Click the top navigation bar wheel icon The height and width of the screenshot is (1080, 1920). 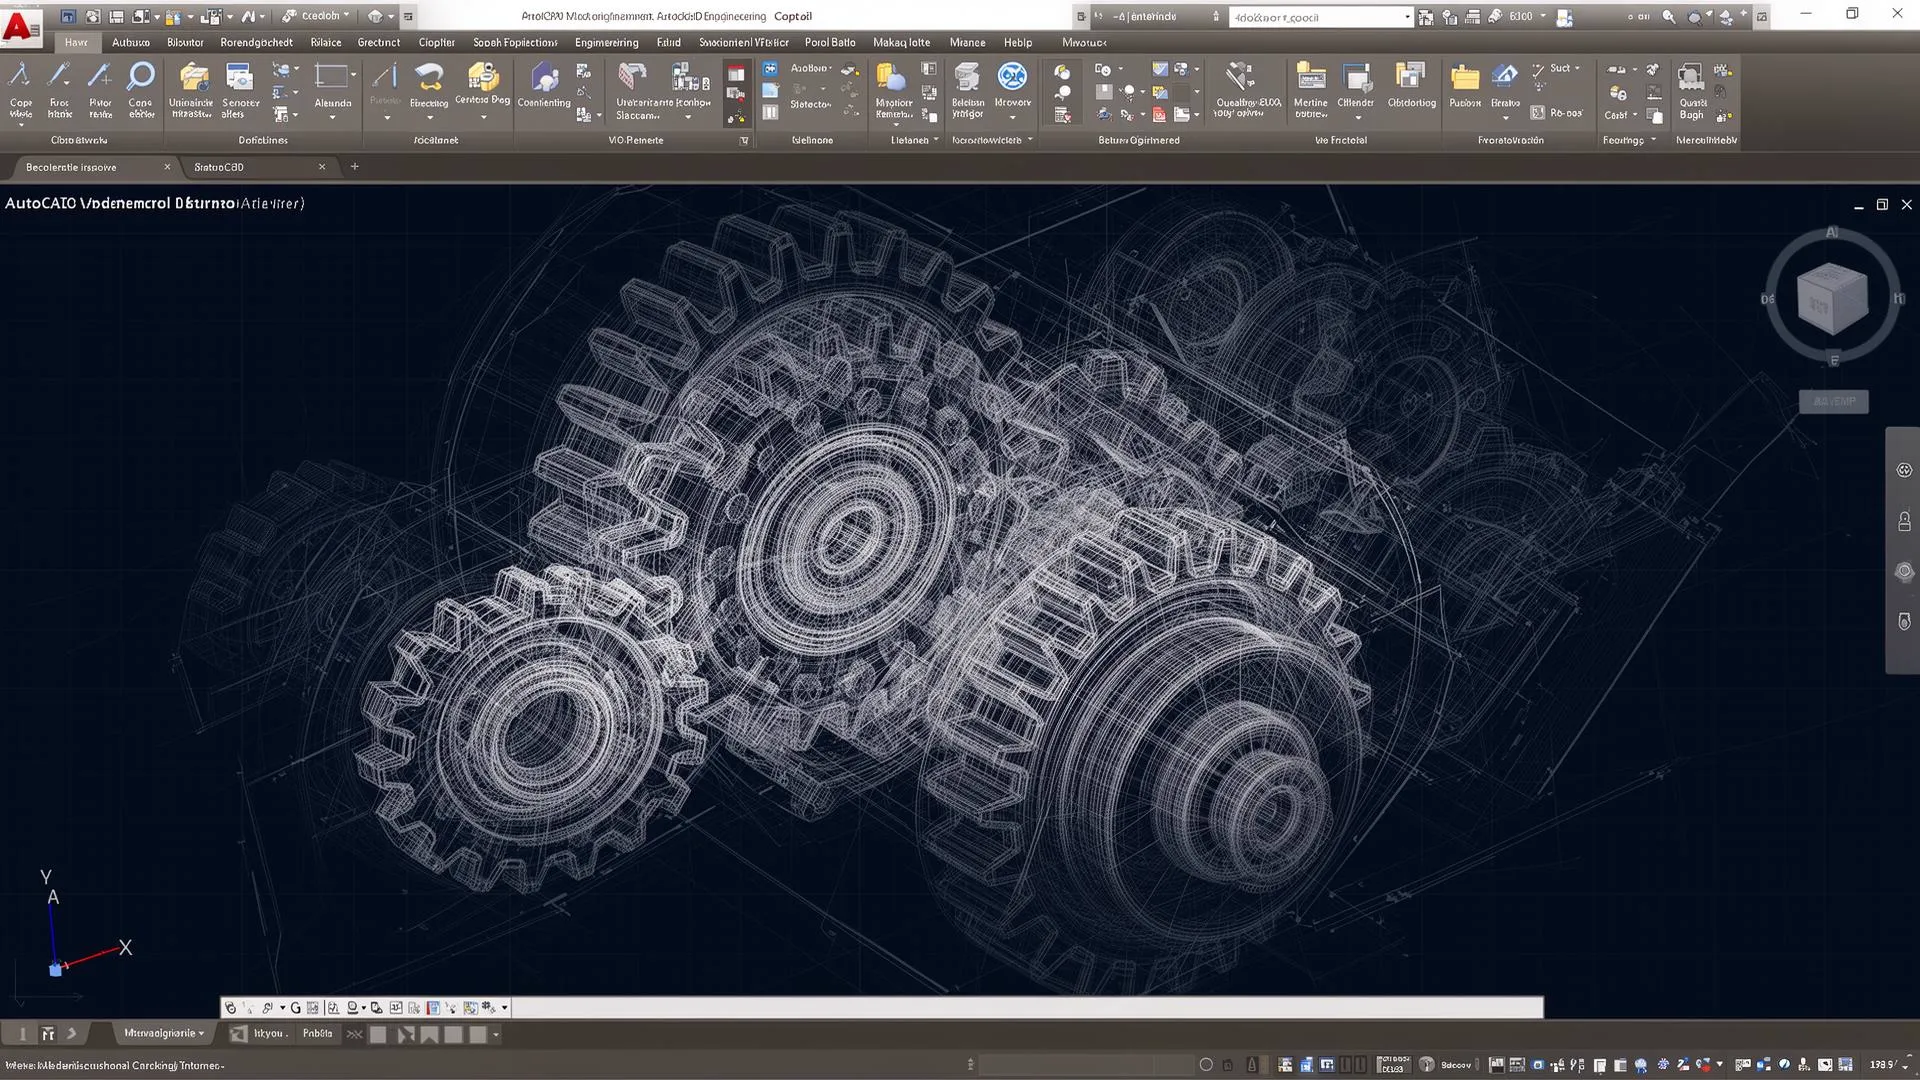[x=1904, y=470]
